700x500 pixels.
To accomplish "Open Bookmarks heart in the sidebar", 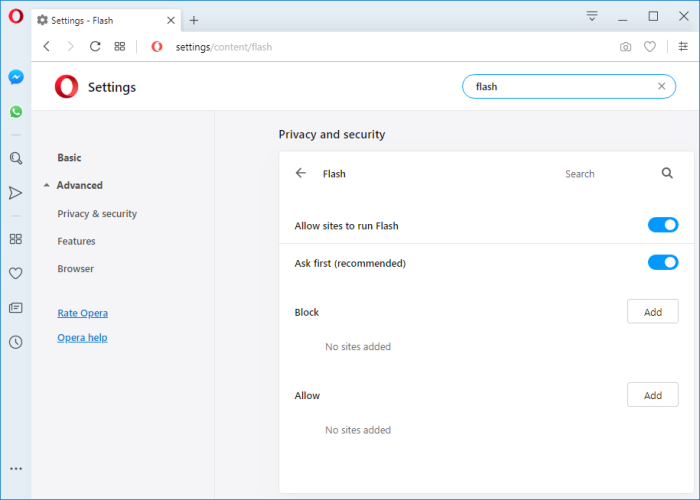I will (16, 273).
